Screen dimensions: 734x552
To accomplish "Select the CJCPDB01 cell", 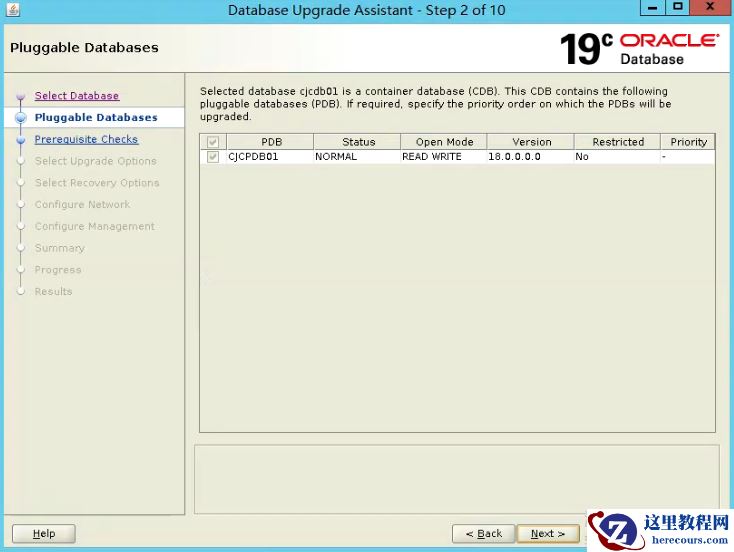I will tap(271, 156).
